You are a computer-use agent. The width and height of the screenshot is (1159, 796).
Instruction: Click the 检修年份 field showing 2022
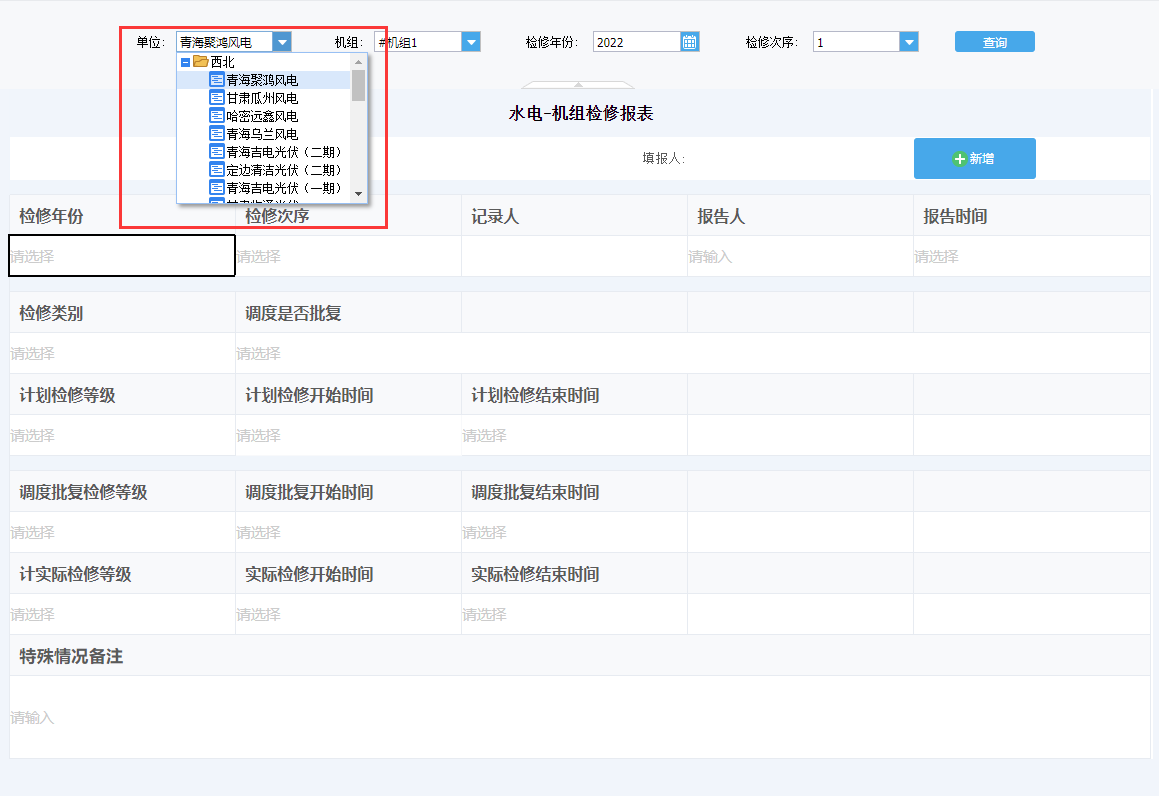coord(636,42)
